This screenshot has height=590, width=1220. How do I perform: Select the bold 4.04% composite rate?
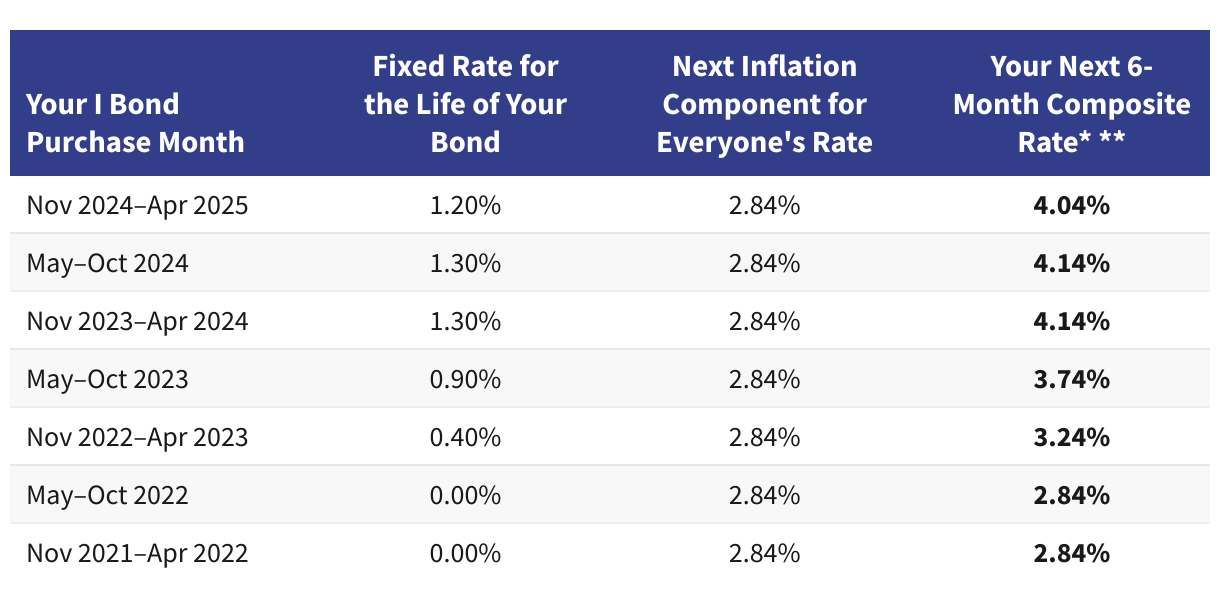pos(1072,206)
